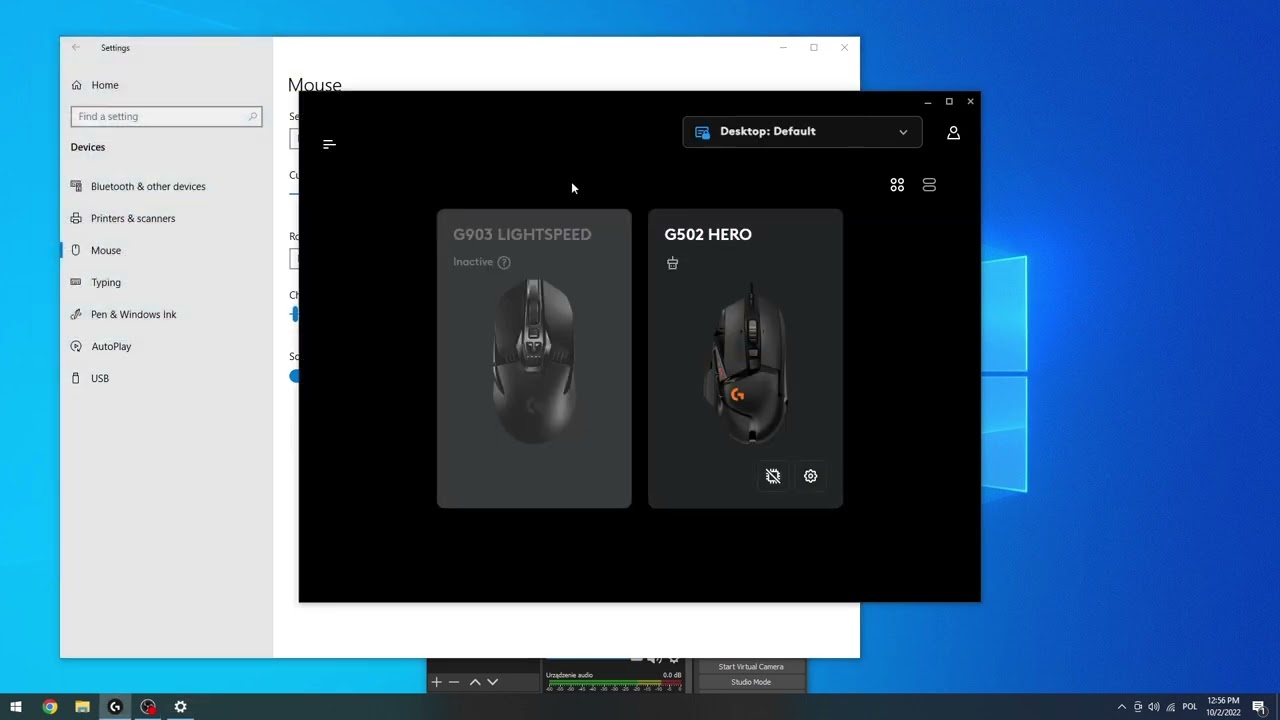
Task: Go back in the Settings window
Action: click(76, 47)
